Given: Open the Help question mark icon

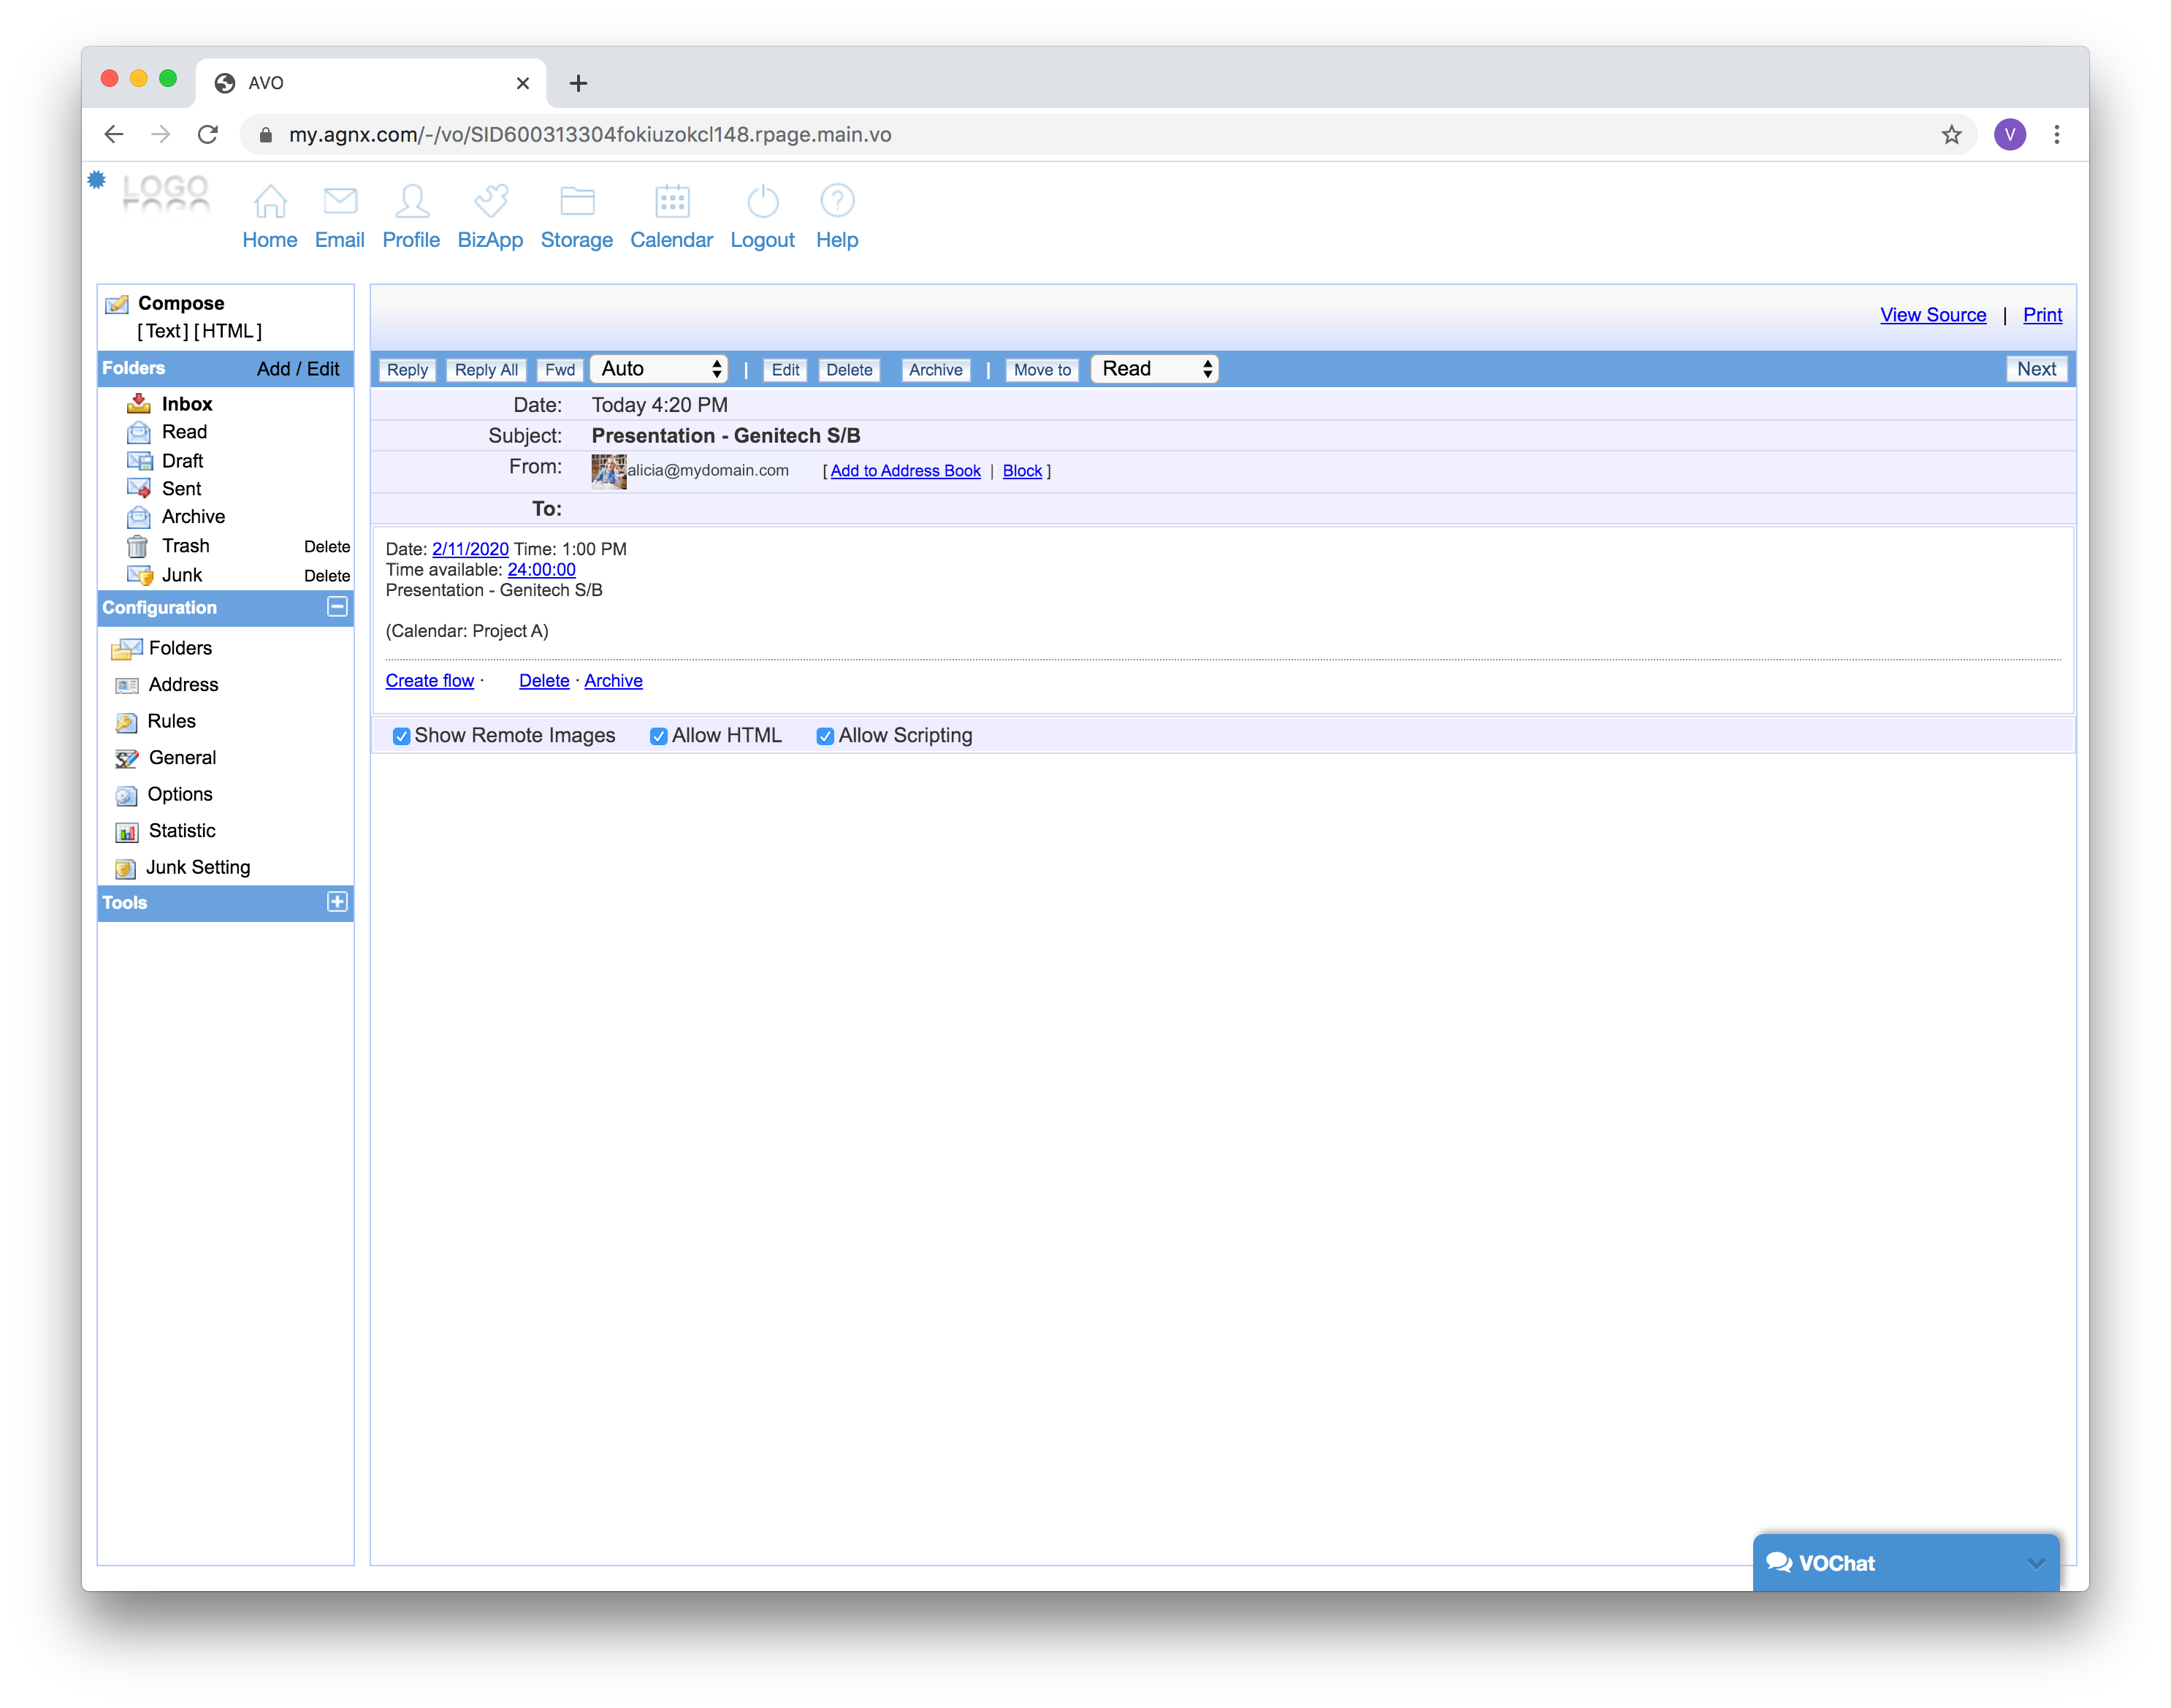Looking at the screenshot, I should click(837, 201).
